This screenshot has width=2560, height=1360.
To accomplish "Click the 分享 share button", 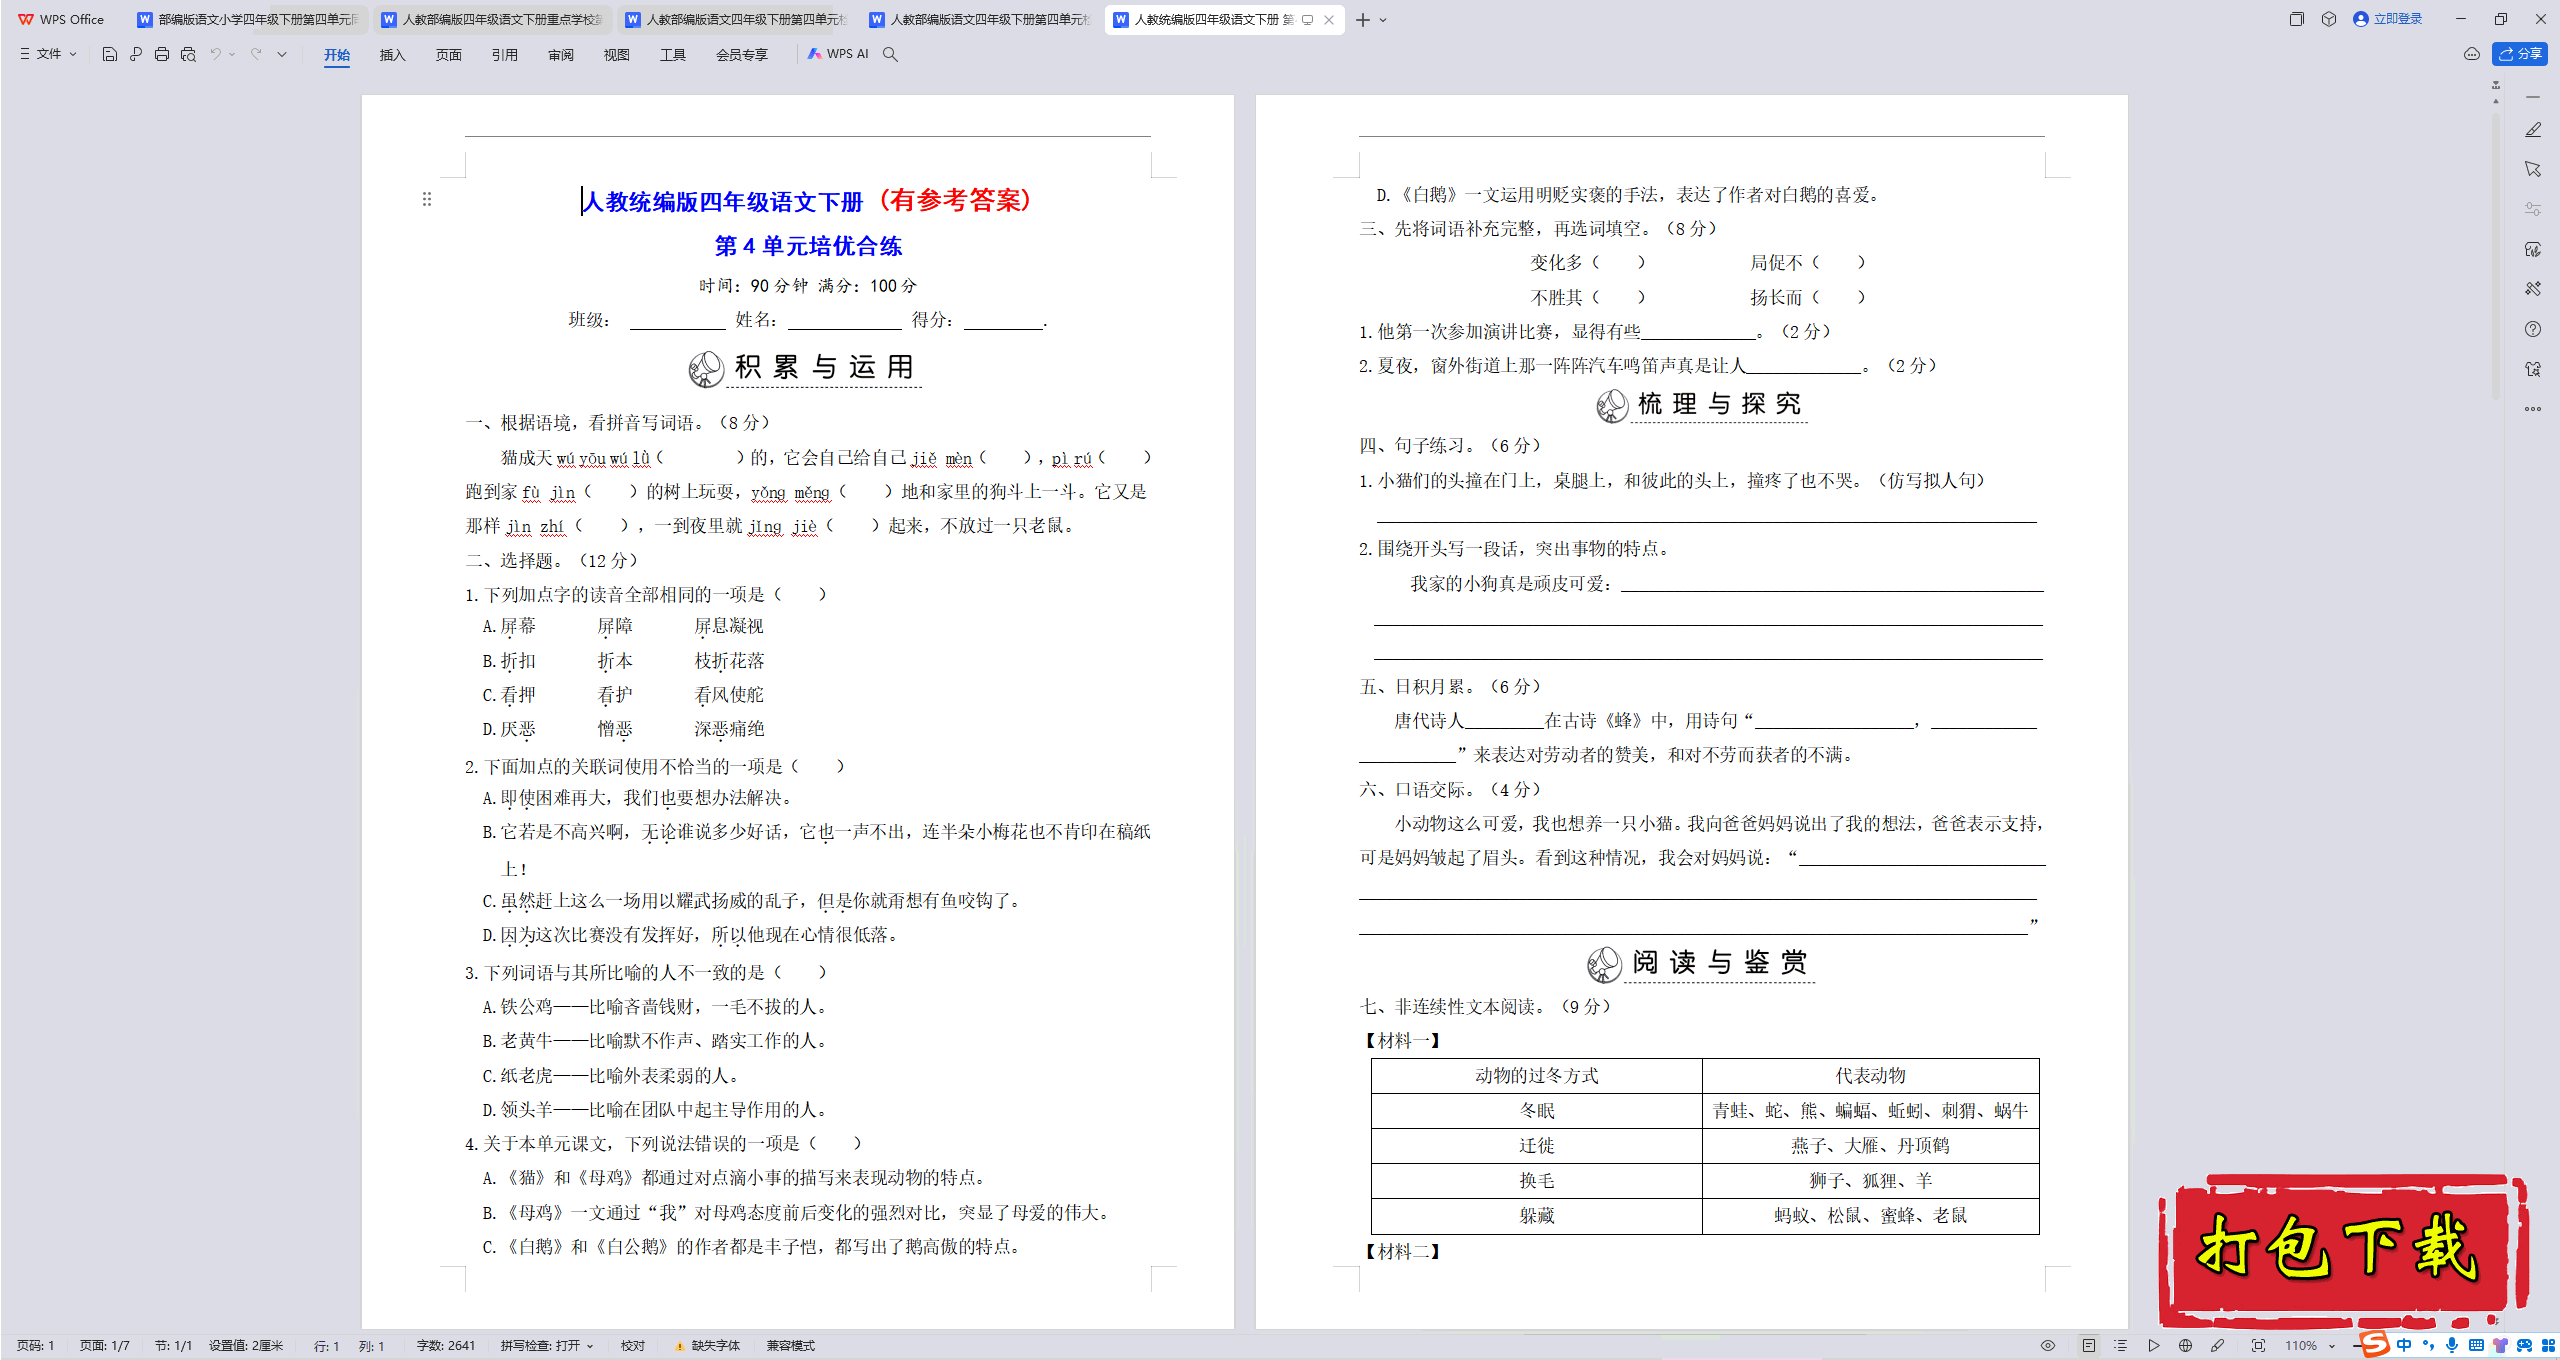I will 2519,54.
